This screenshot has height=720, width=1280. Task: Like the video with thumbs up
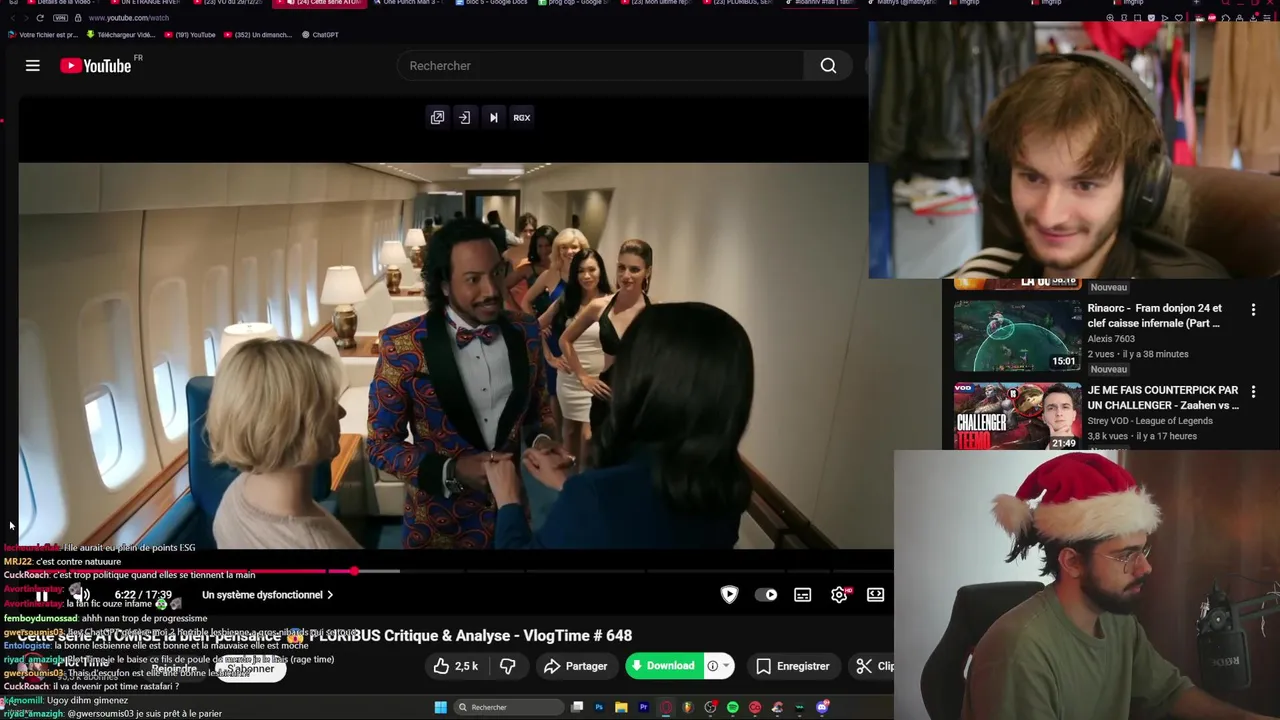point(456,666)
